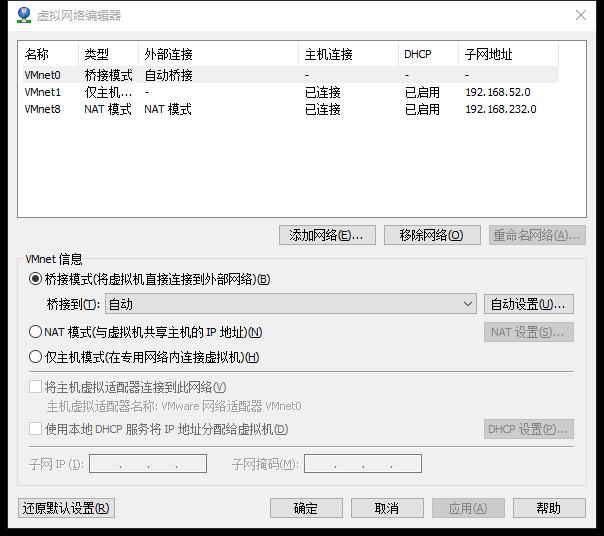Confirm with the 确定 button
Viewport: 604px width, 536px height.
pyautogui.click(x=306, y=508)
